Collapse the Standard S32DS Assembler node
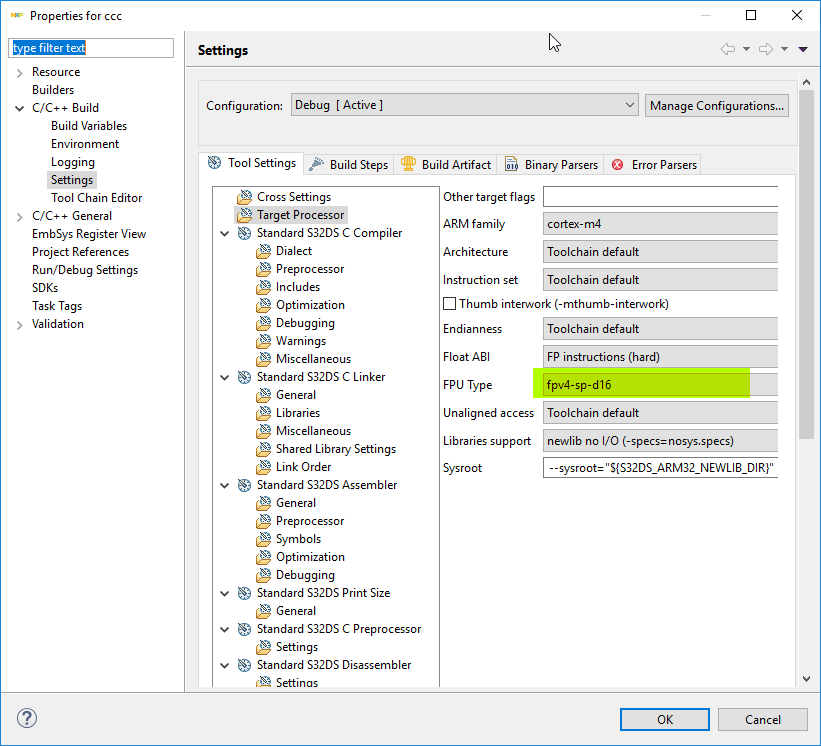This screenshot has height=746, width=821. [225, 485]
